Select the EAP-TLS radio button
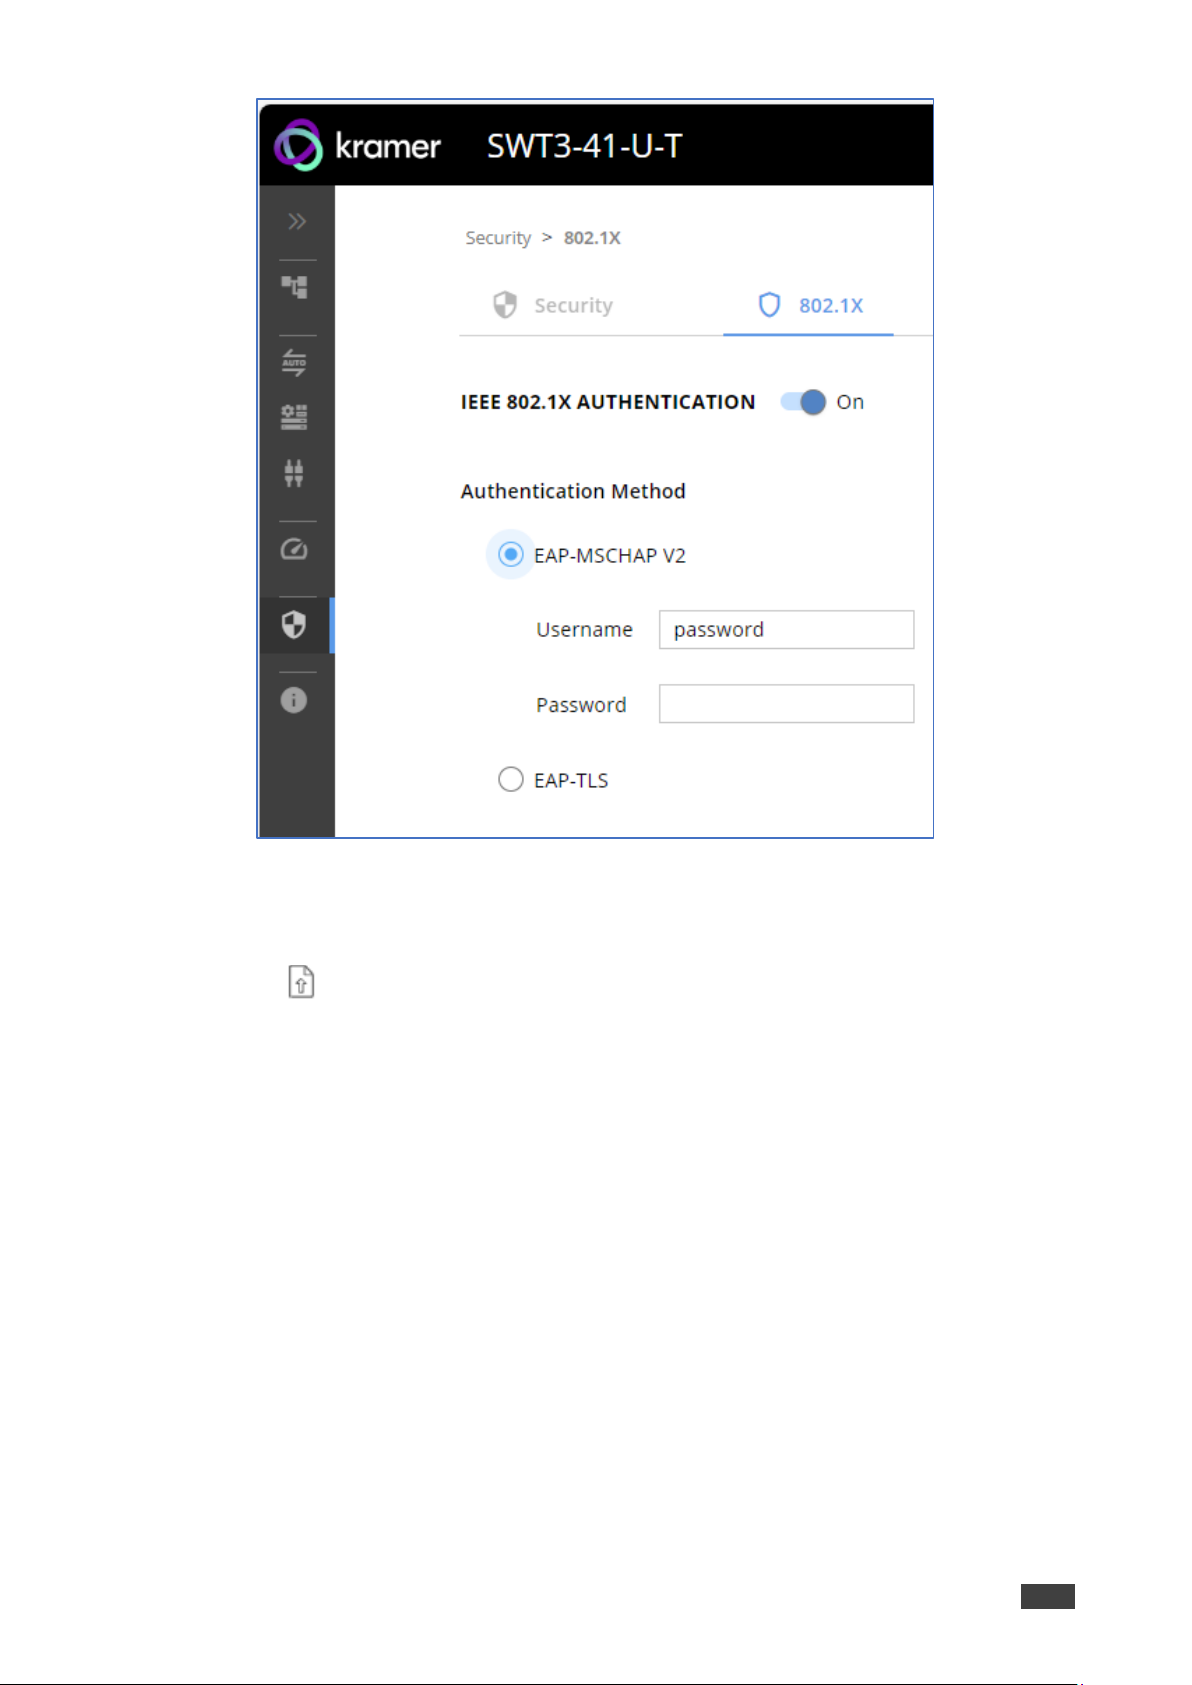 (511, 779)
